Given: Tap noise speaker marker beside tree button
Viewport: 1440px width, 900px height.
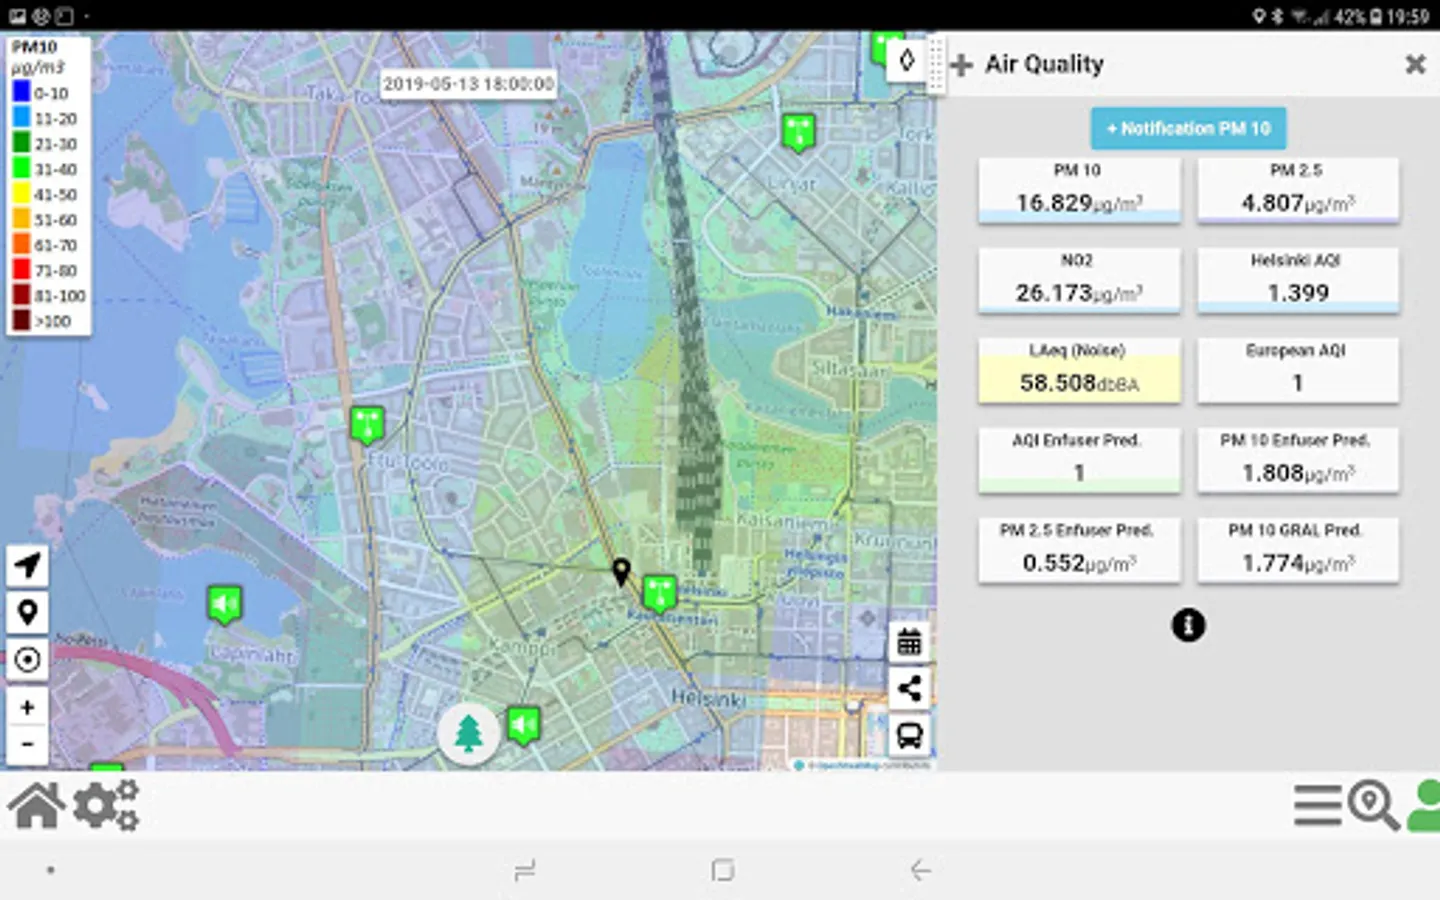Looking at the screenshot, I should tap(523, 726).
